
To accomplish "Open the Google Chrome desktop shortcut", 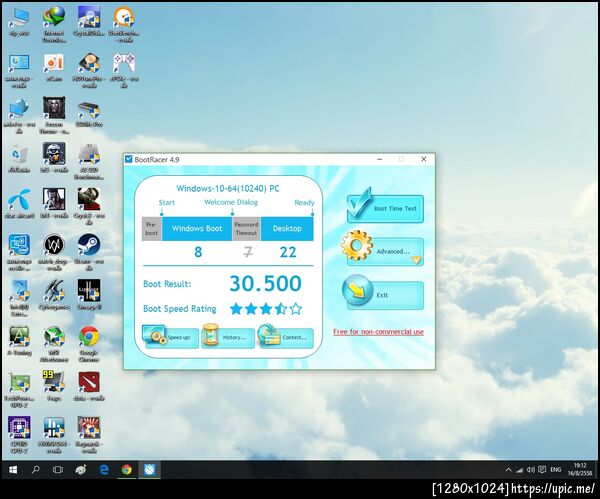I will point(89,344).
